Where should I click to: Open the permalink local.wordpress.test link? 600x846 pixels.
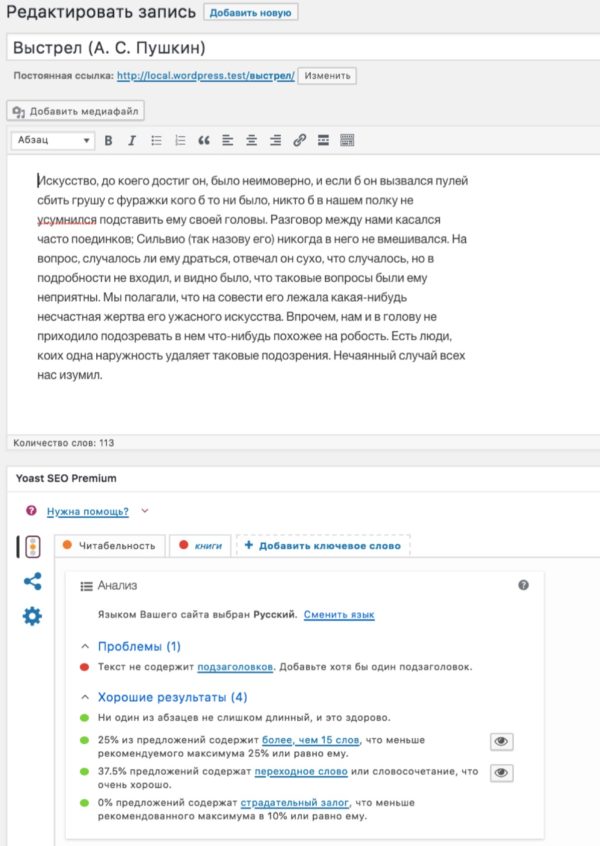[x=206, y=76]
